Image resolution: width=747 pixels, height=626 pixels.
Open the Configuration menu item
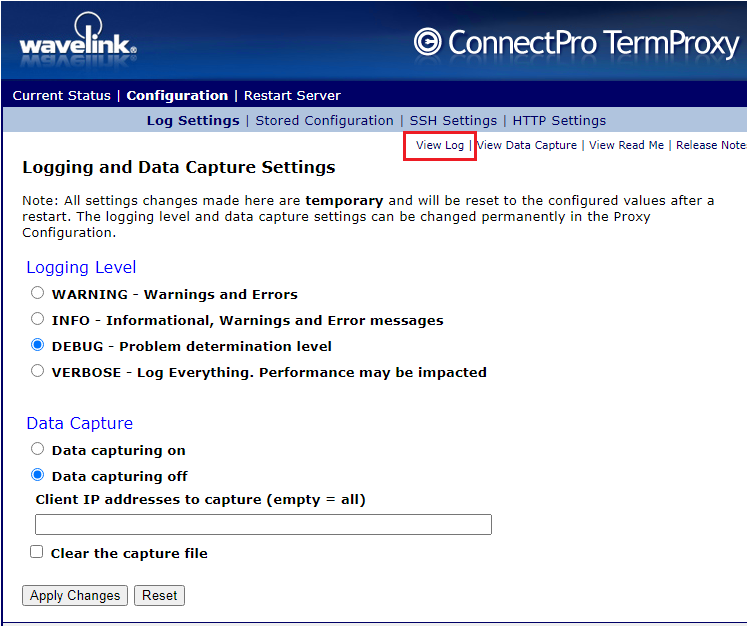click(x=177, y=96)
